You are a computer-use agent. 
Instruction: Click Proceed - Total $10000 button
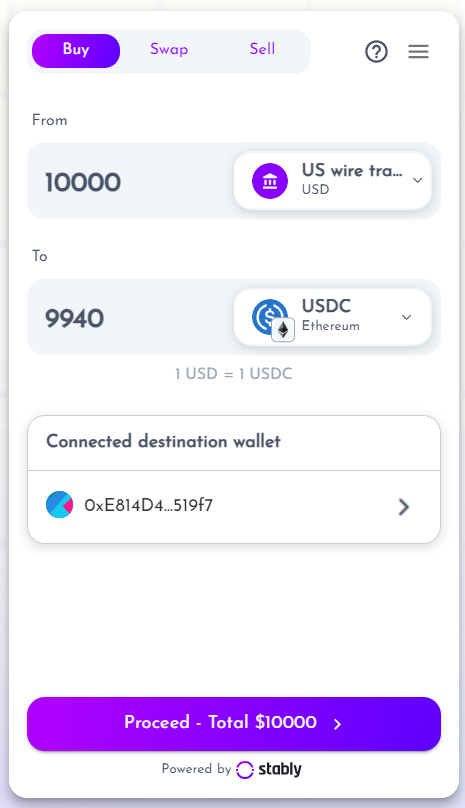coord(234,723)
